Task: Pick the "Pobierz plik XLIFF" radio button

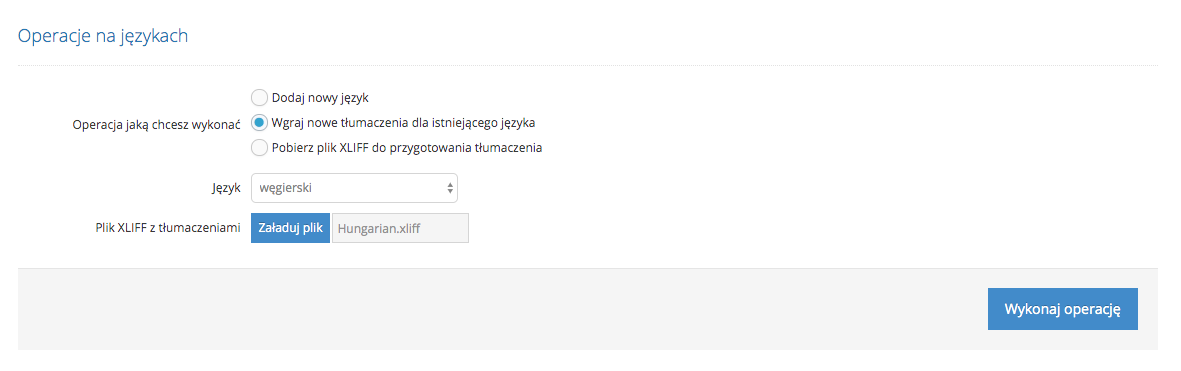Action: [x=259, y=147]
